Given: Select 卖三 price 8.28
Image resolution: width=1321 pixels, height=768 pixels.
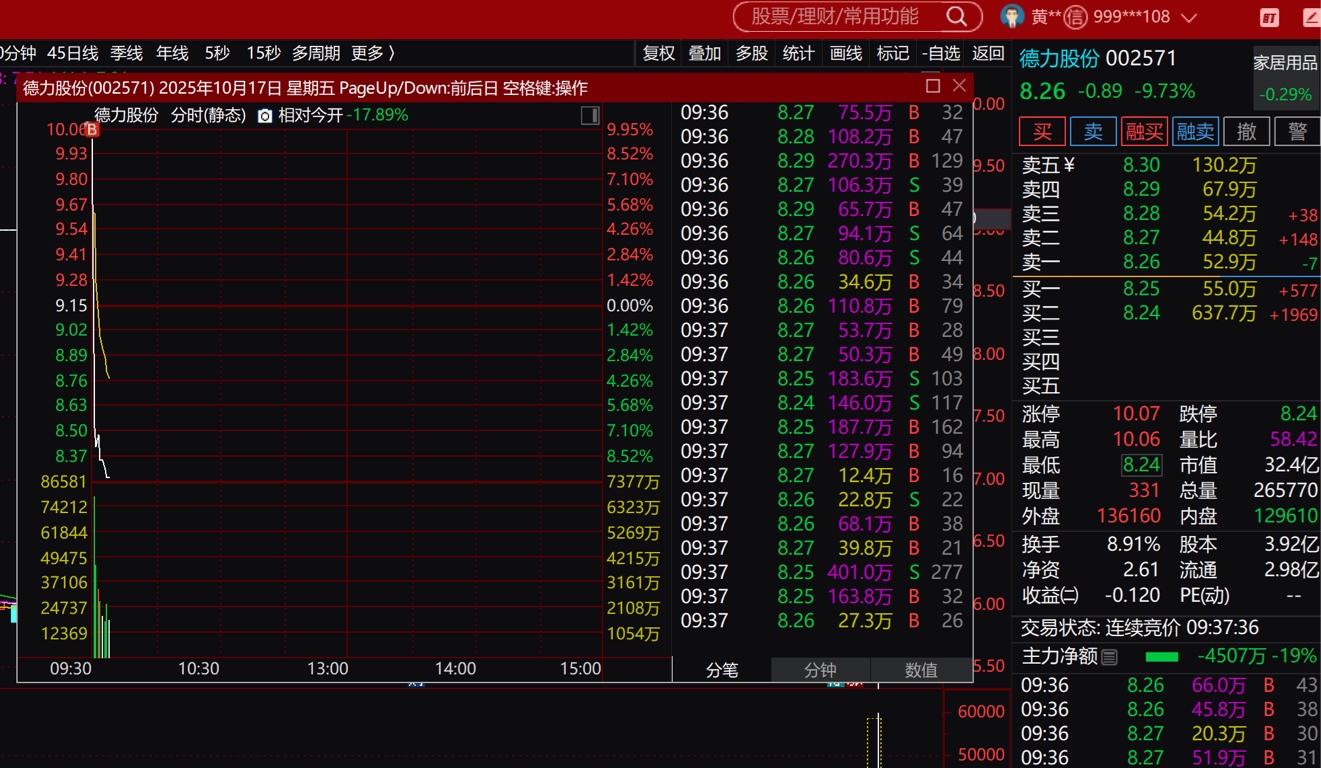Looking at the screenshot, I should pos(1141,213).
